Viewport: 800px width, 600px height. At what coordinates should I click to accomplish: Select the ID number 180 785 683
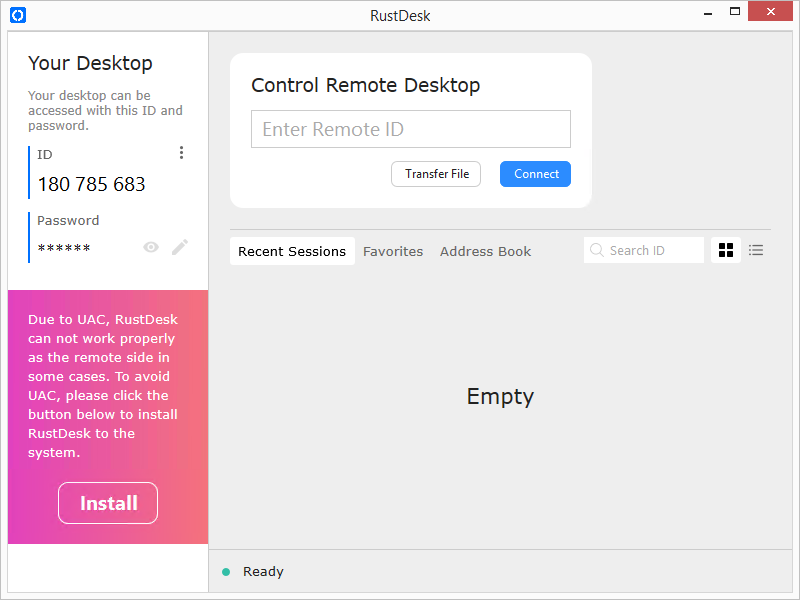pos(92,184)
